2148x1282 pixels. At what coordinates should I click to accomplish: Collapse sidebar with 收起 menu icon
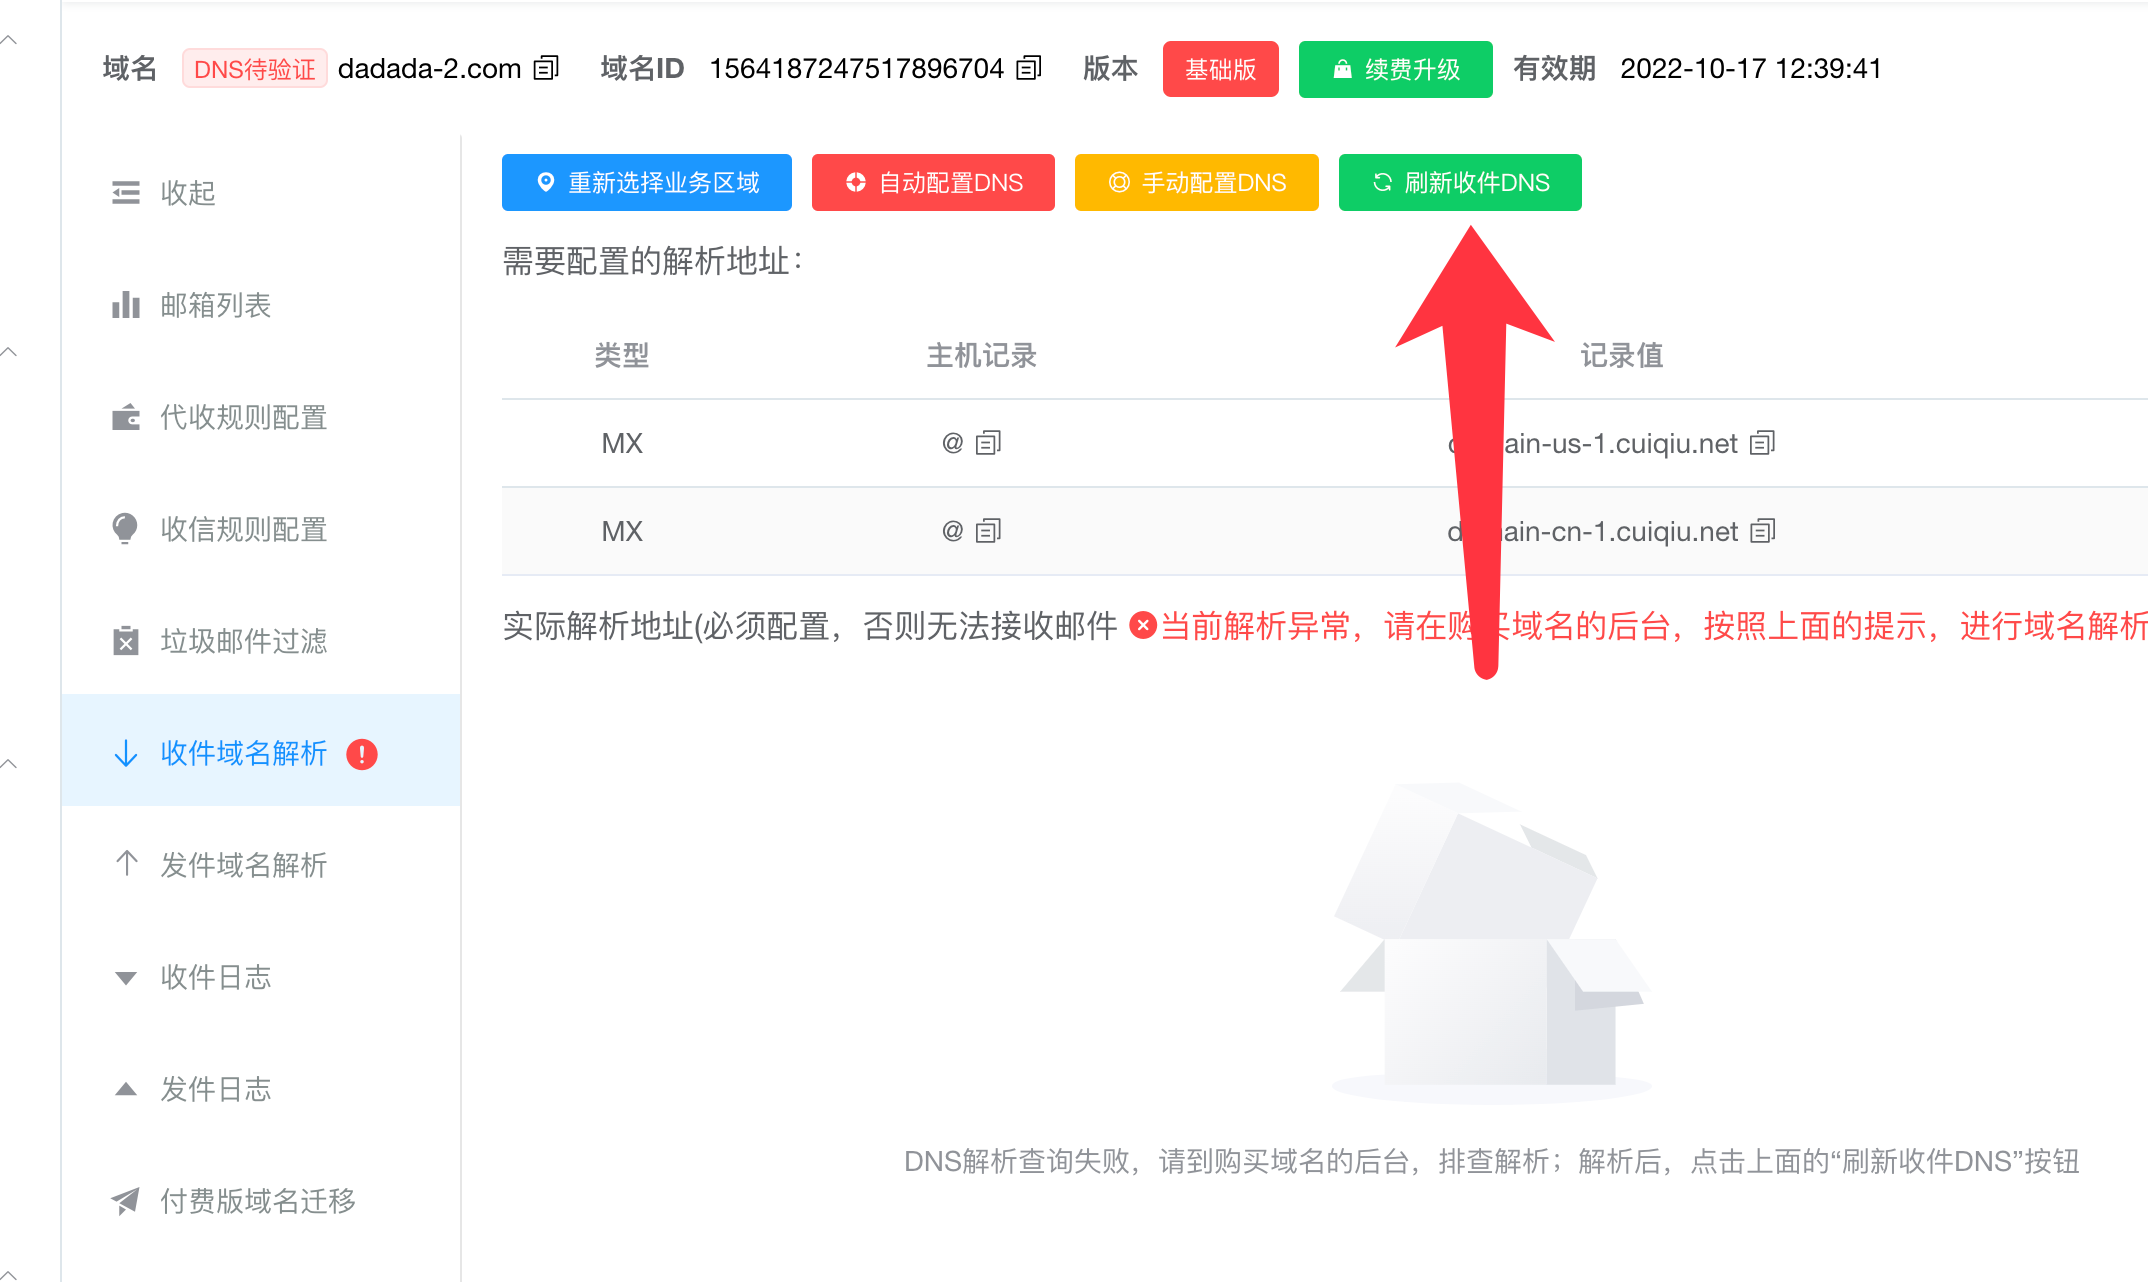pos(126,192)
